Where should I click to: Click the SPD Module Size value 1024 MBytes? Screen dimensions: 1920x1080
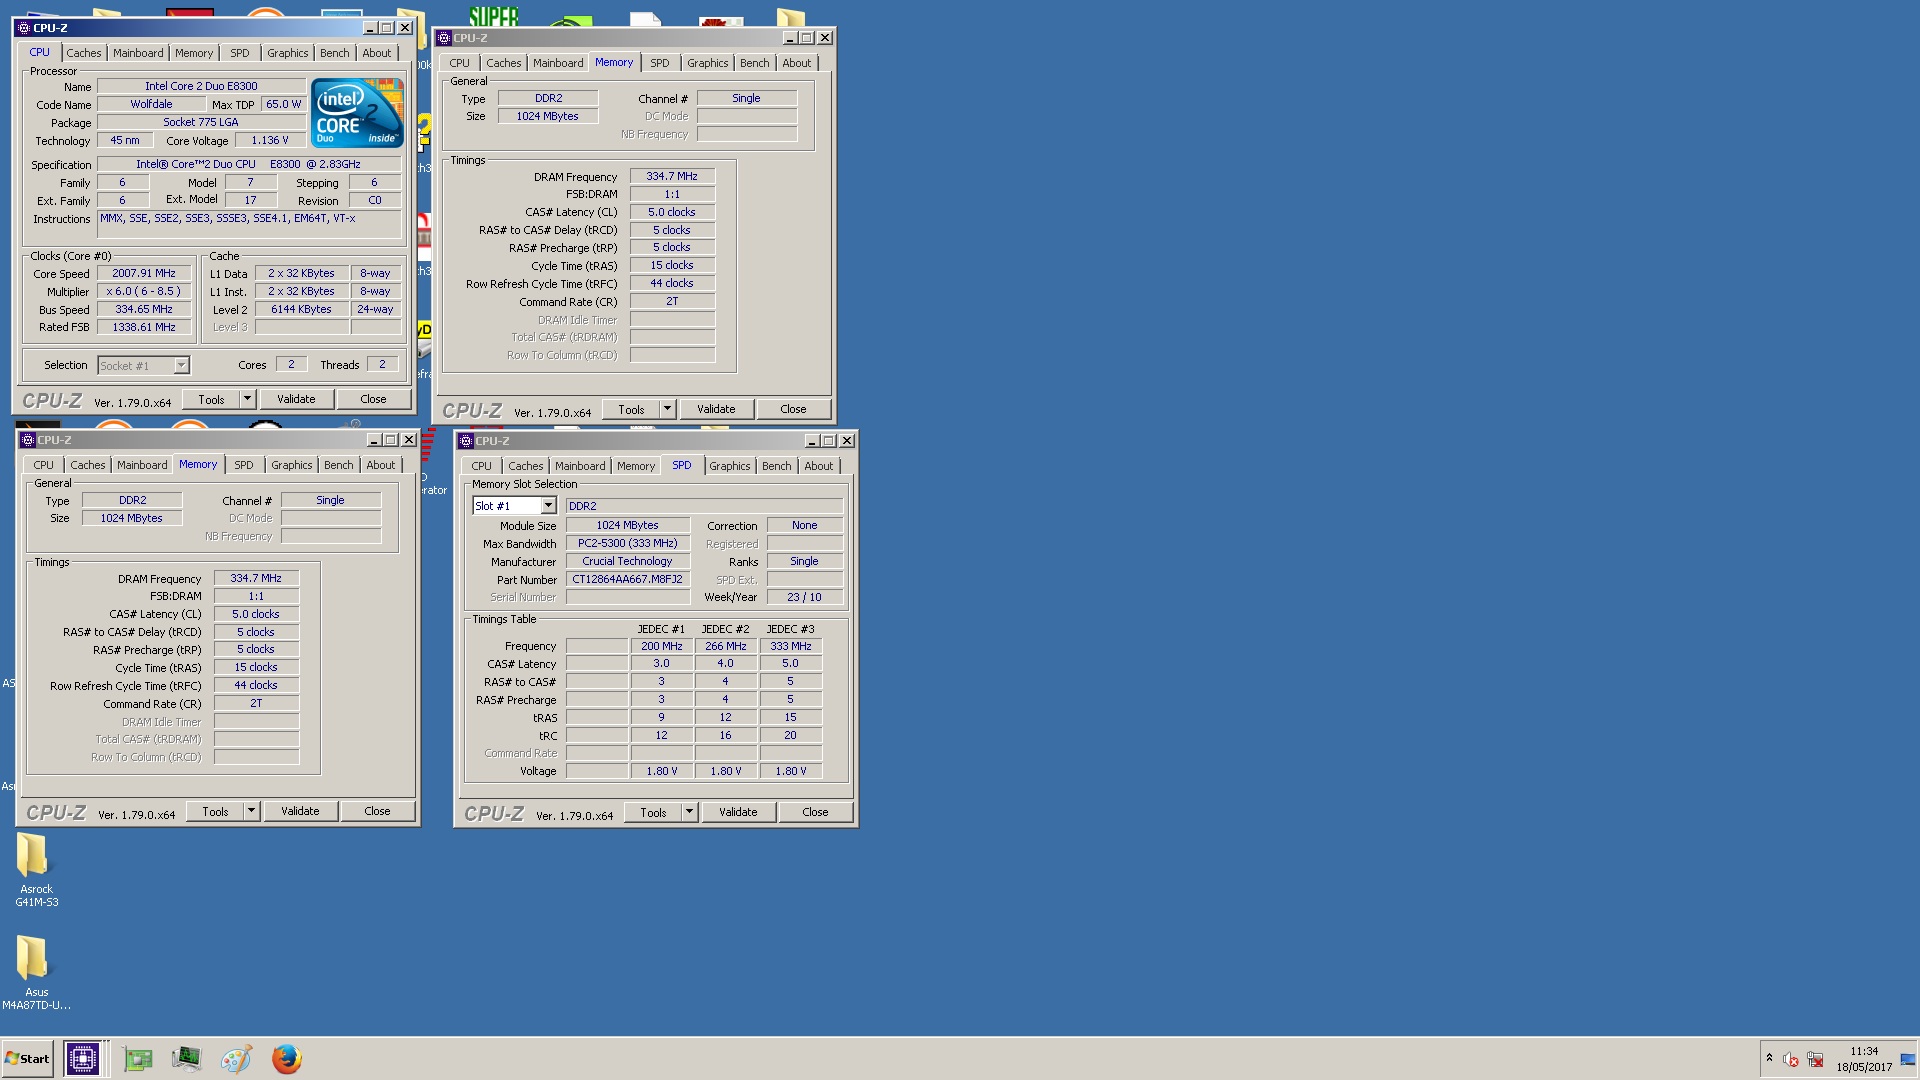(627, 525)
